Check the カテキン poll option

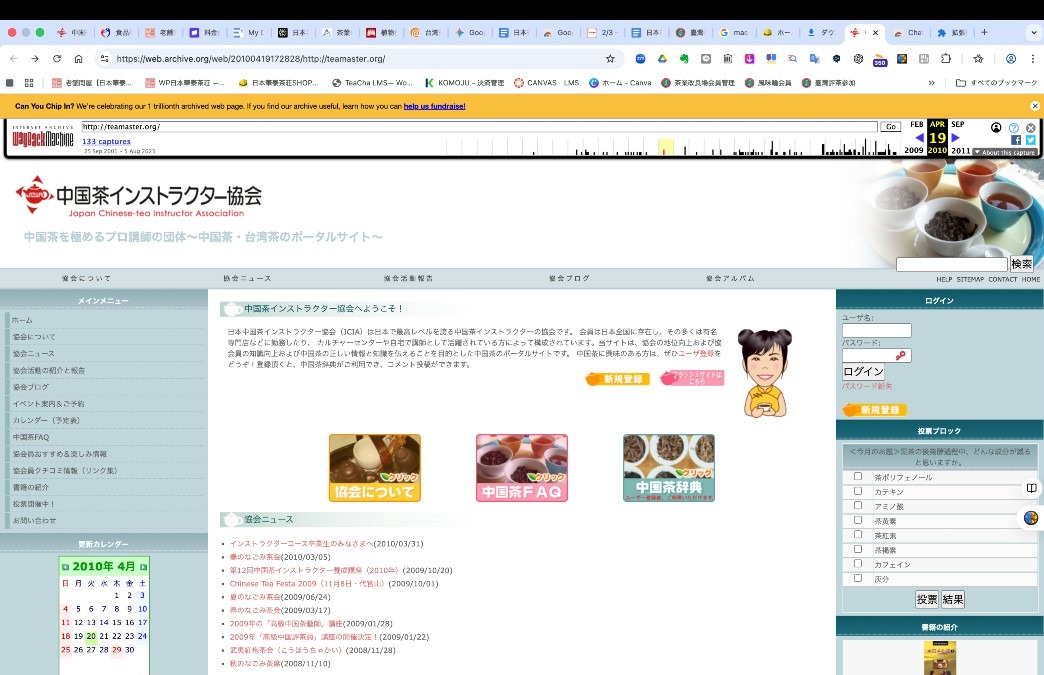click(x=857, y=492)
